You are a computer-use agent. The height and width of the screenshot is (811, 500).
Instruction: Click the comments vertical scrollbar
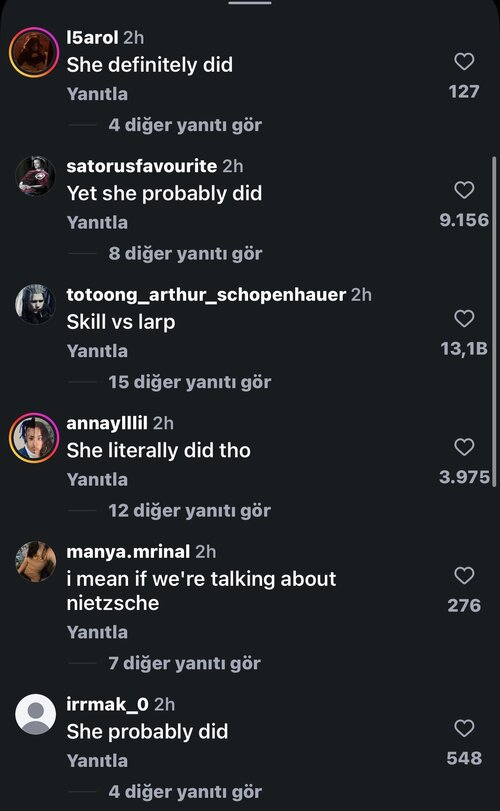(494, 321)
